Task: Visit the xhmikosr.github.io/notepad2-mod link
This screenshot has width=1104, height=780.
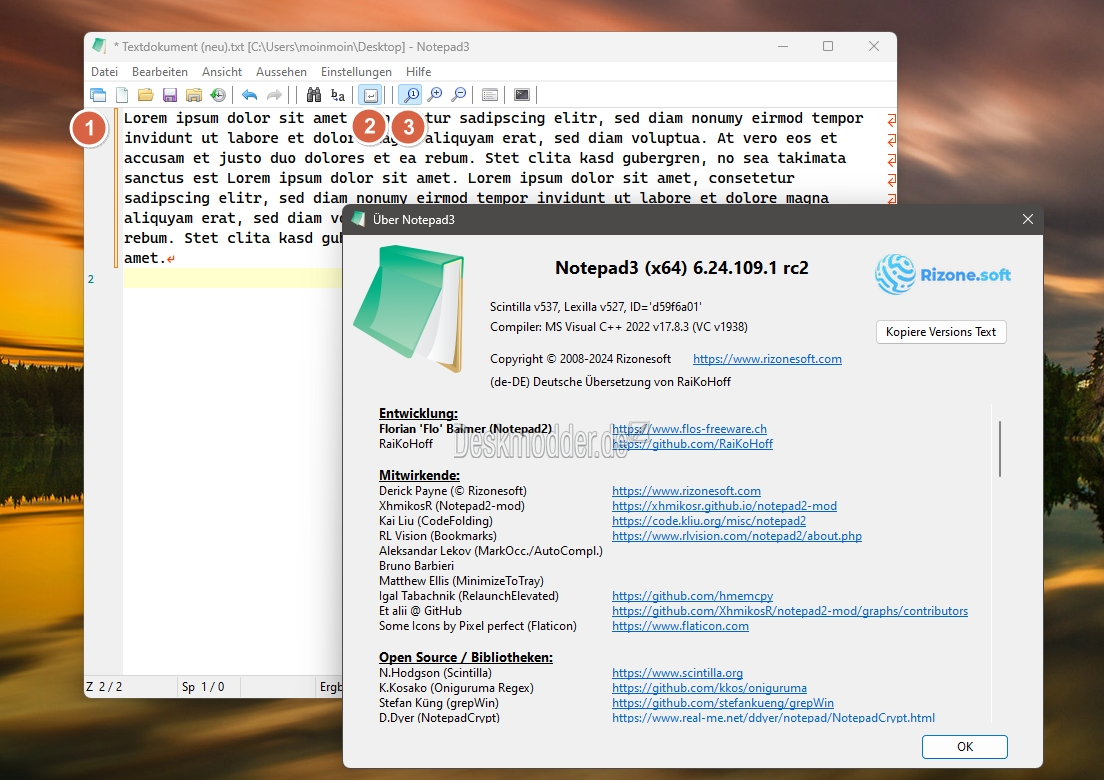Action: 724,505
